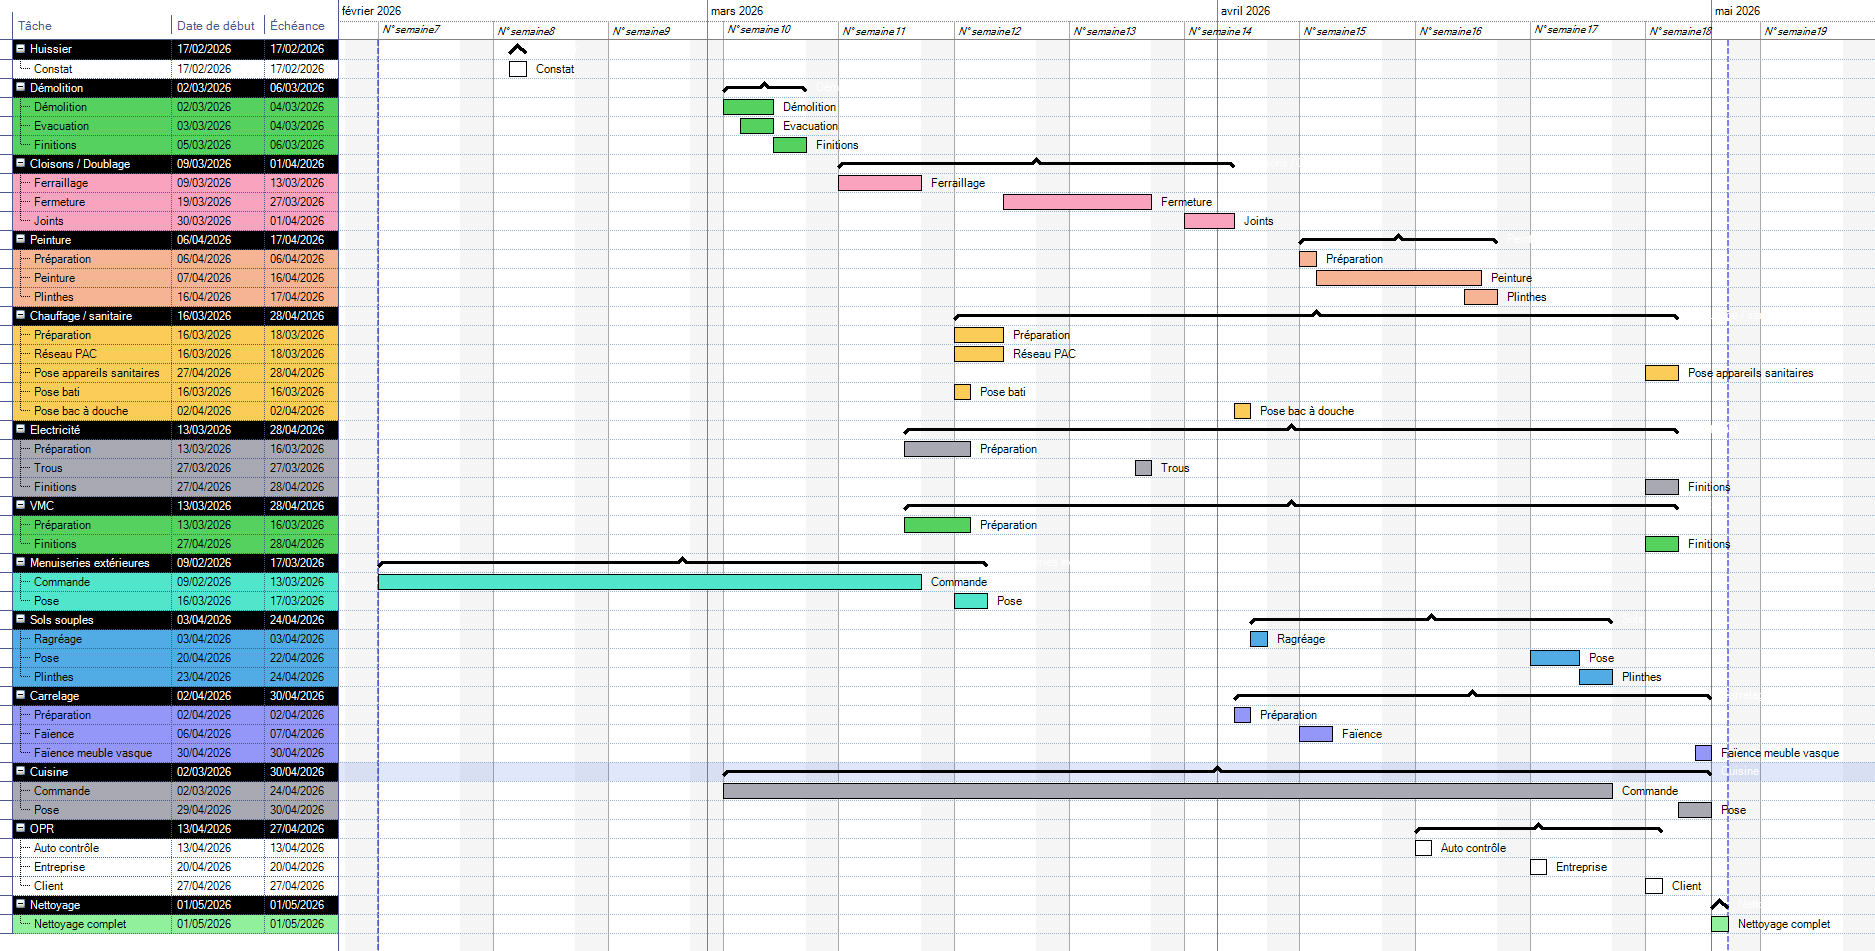Click the green Evacuation gantt bar

(757, 126)
